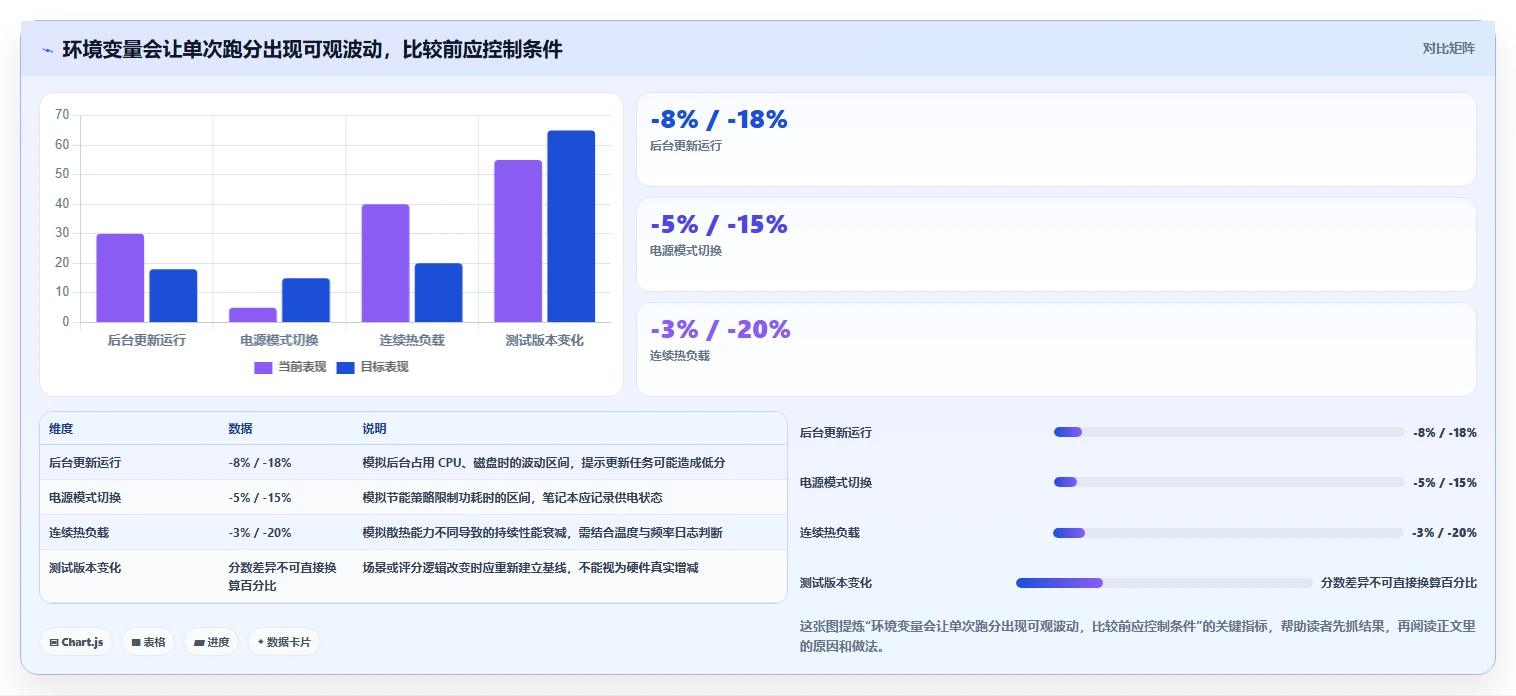The width and height of the screenshot is (1516, 696).
Task: Click the 进度 tag chip
Action: 211,642
